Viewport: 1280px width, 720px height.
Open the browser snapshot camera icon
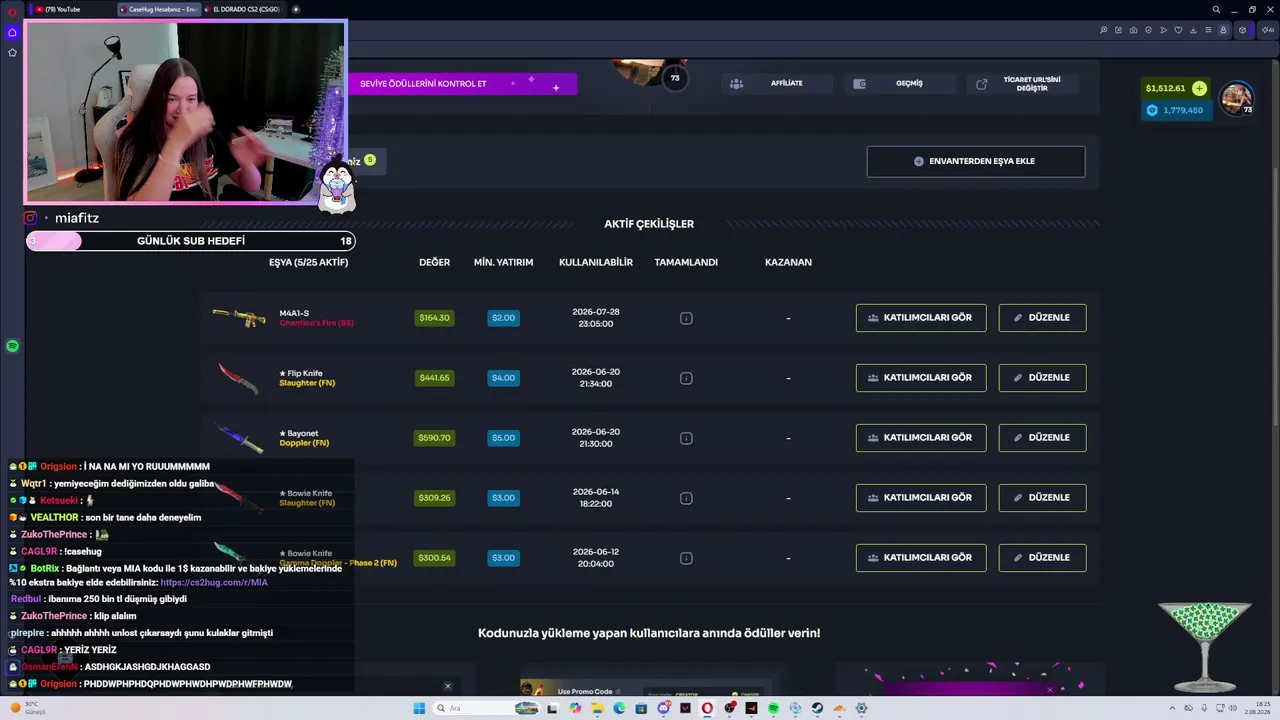click(x=1134, y=30)
